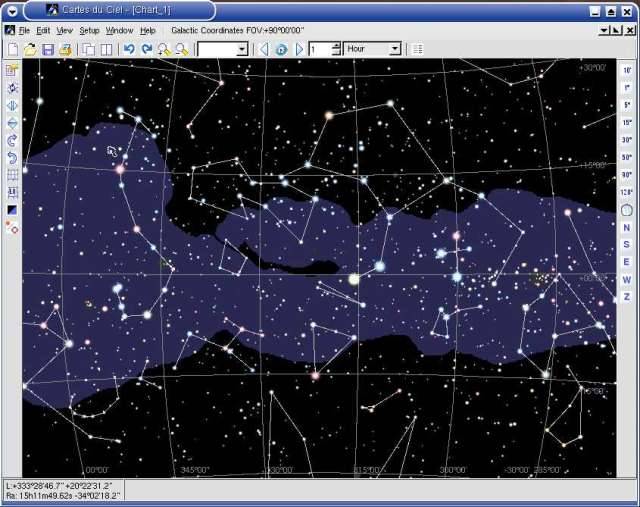This screenshot has width=640, height=507.
Task: Set field of view to 120 degrees
Action: pos(627,192)
